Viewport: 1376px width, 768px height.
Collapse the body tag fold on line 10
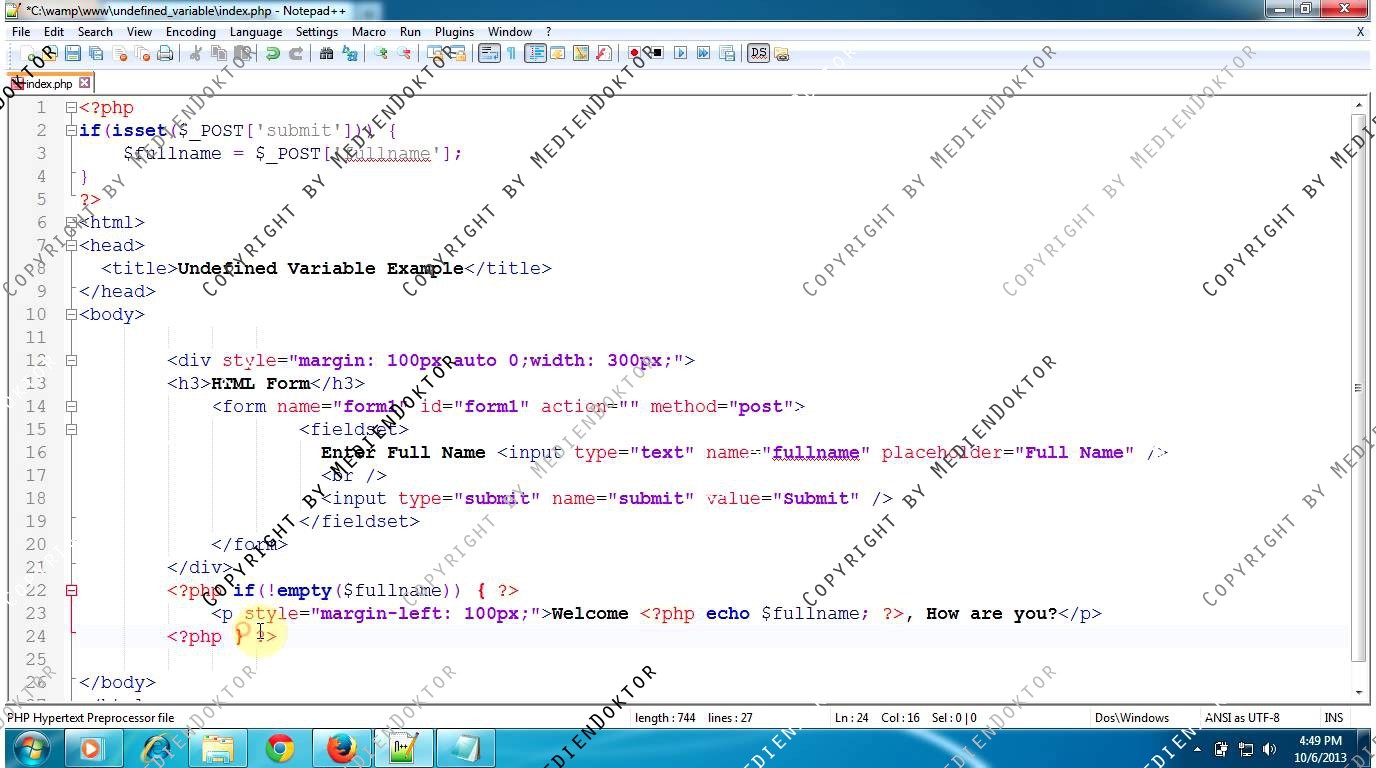coord(71,314)
